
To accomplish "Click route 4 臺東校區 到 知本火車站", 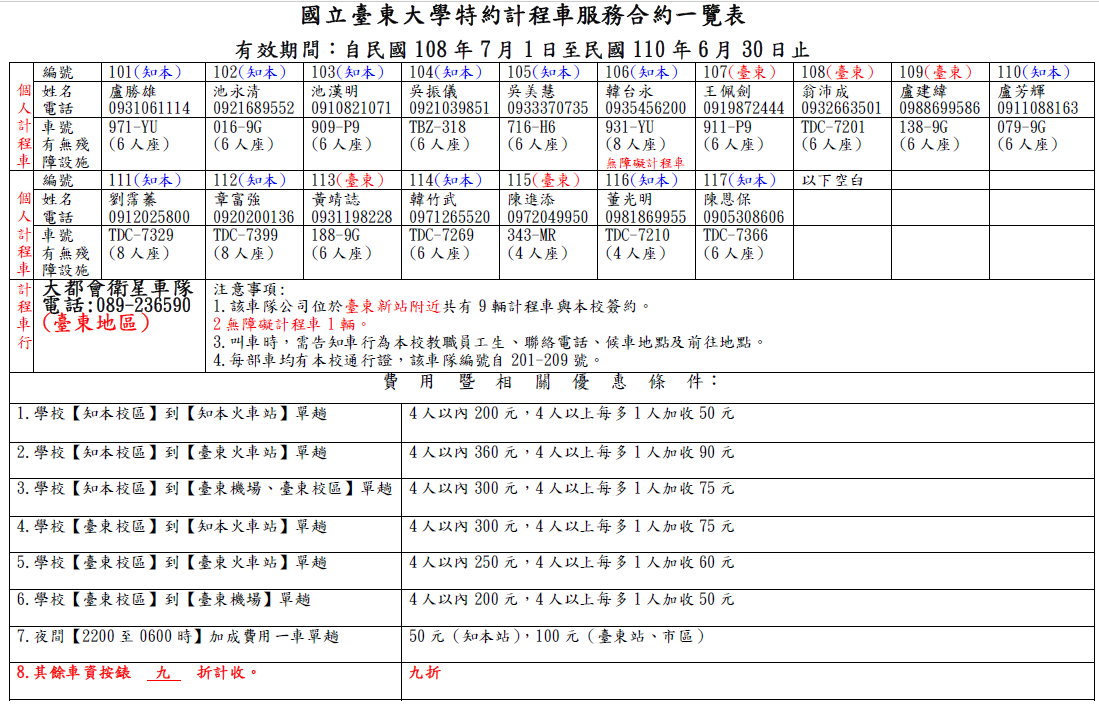I will click(x=172, y=526).
